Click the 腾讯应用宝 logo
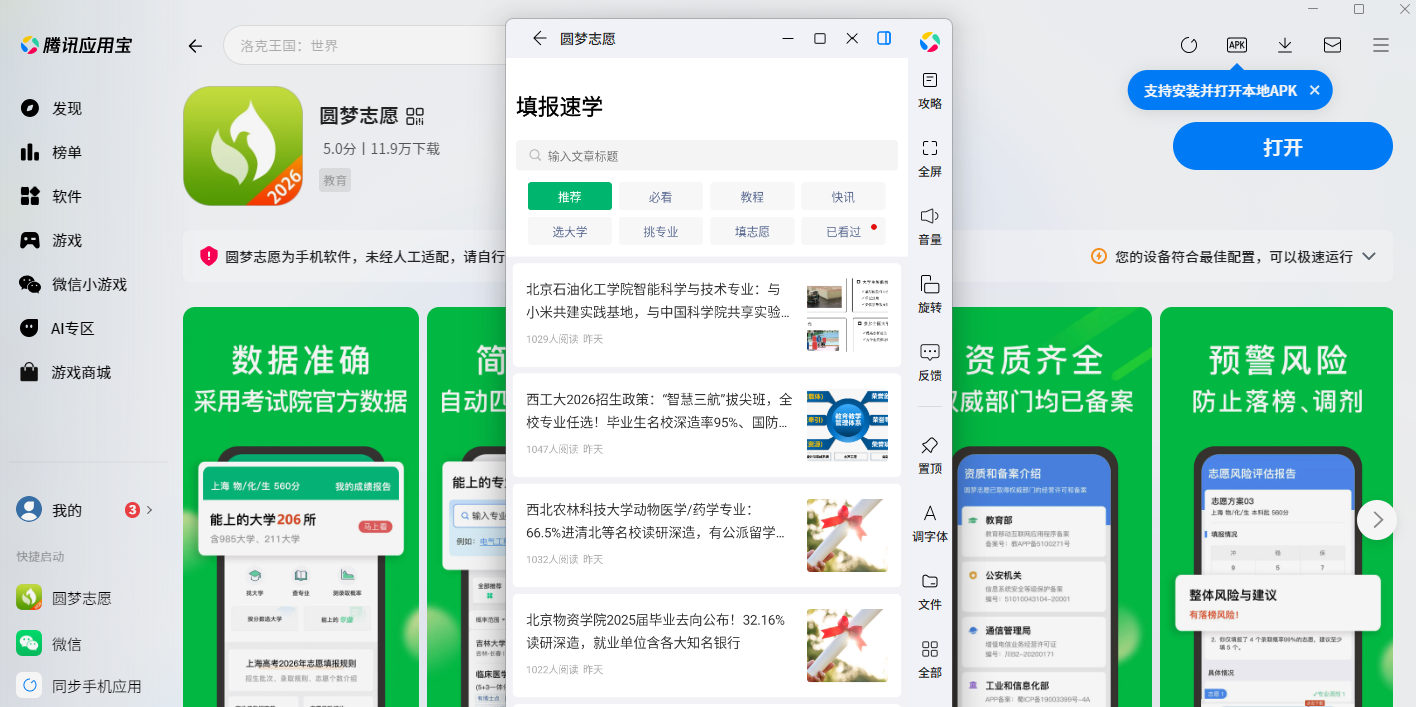 76,45
